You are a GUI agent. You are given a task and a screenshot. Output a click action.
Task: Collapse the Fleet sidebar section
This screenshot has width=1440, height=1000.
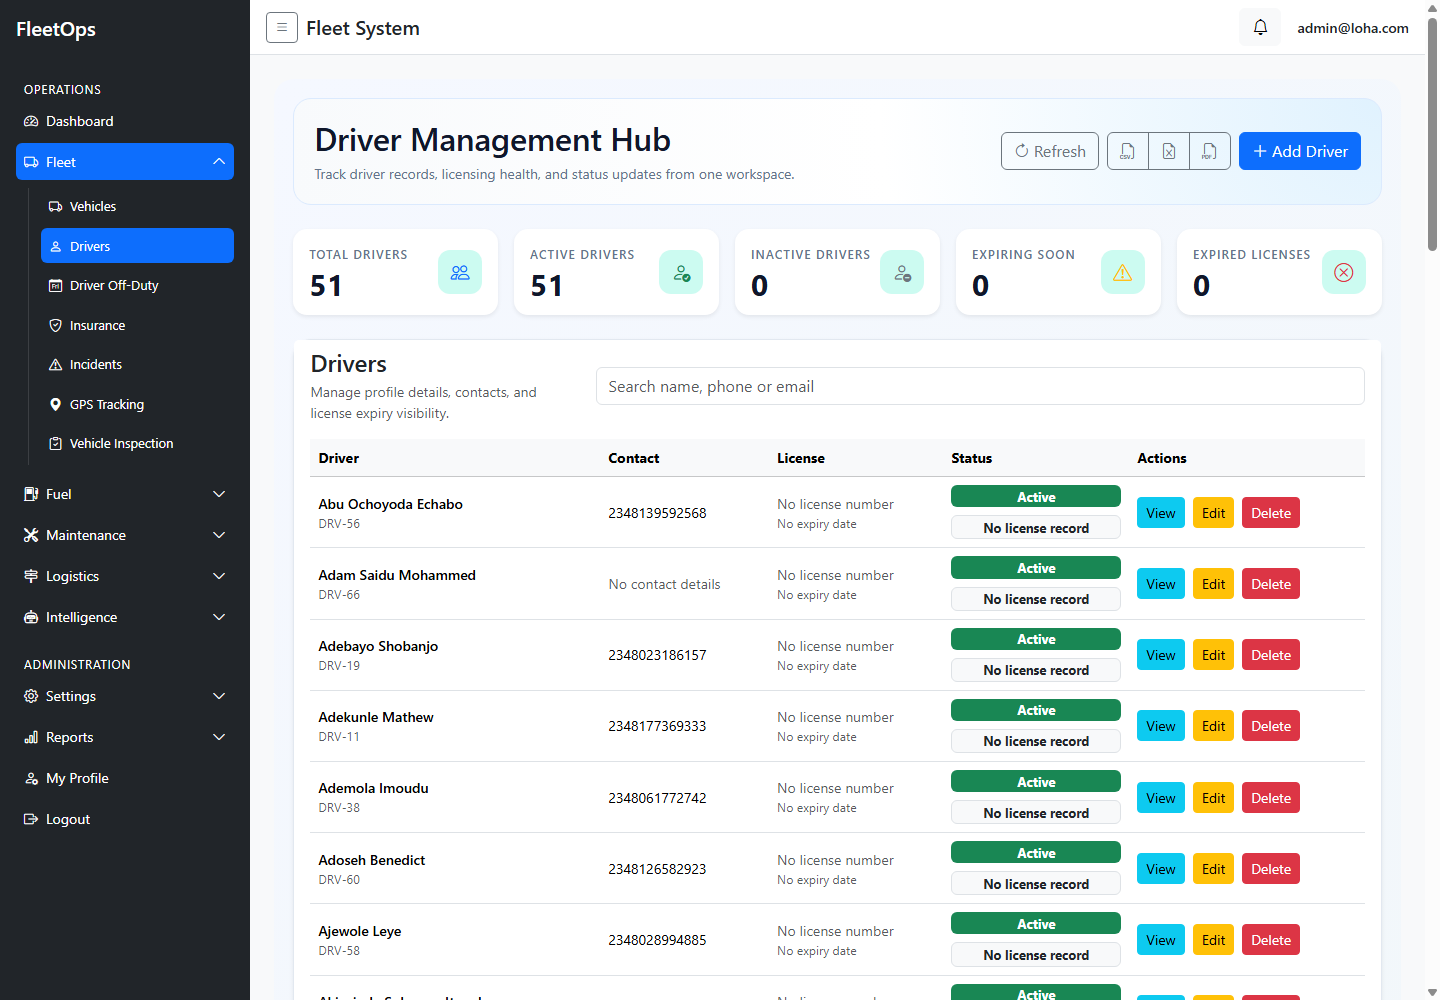pos(125,162)
